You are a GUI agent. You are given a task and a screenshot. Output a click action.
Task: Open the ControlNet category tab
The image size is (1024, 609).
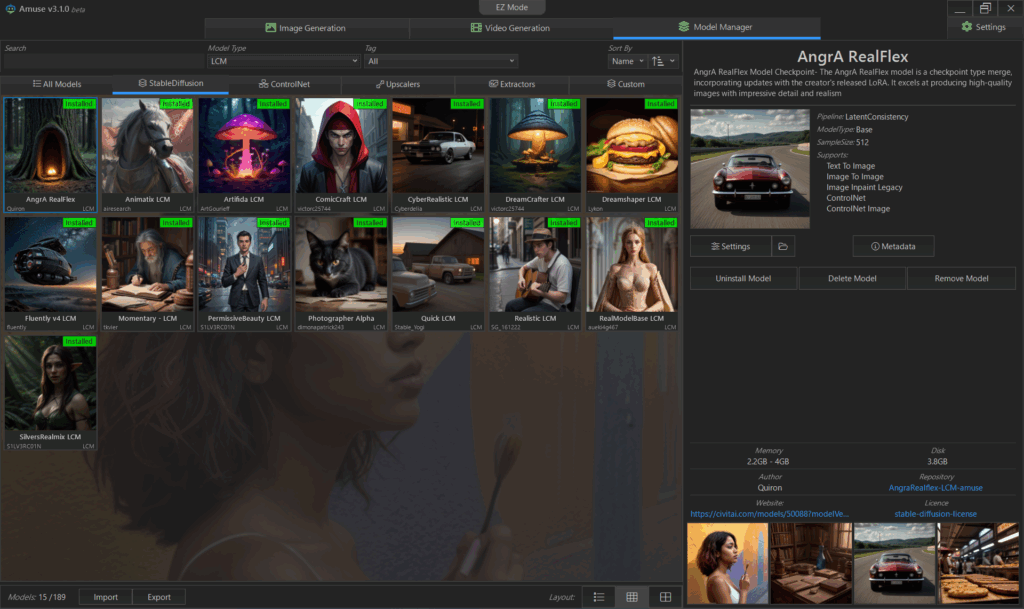(284, 84)
